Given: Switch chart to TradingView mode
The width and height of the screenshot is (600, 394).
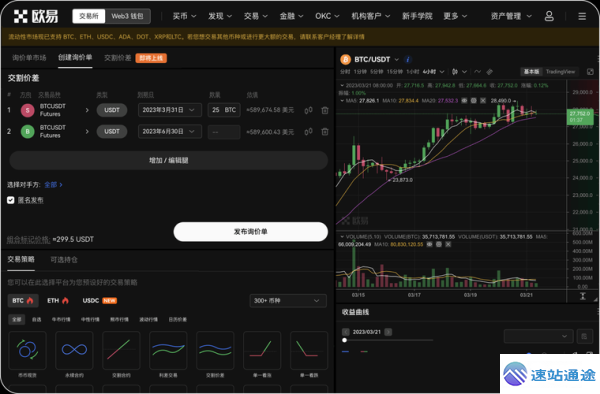Looking at the screenshot, I should 561,72.
